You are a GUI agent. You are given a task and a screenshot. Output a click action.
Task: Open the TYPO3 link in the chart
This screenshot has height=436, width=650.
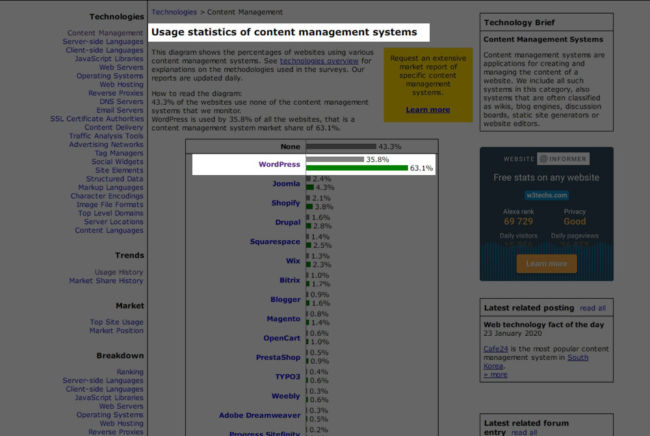(288, 376)
